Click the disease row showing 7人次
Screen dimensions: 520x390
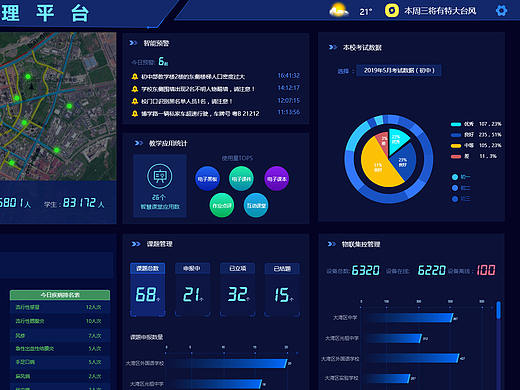point(60,335)
